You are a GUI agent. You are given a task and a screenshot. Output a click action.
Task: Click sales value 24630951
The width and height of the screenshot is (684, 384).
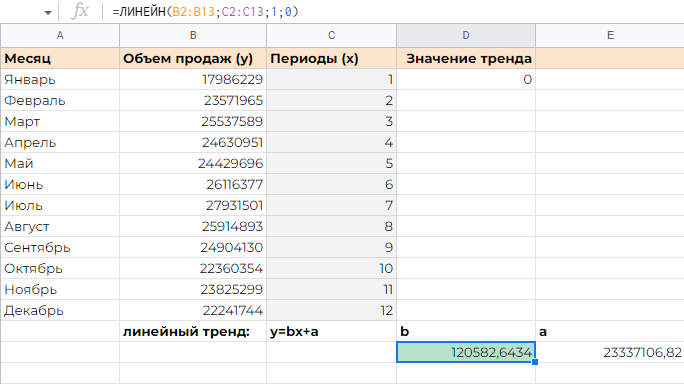pyautogui.click(x=193, y=142)
